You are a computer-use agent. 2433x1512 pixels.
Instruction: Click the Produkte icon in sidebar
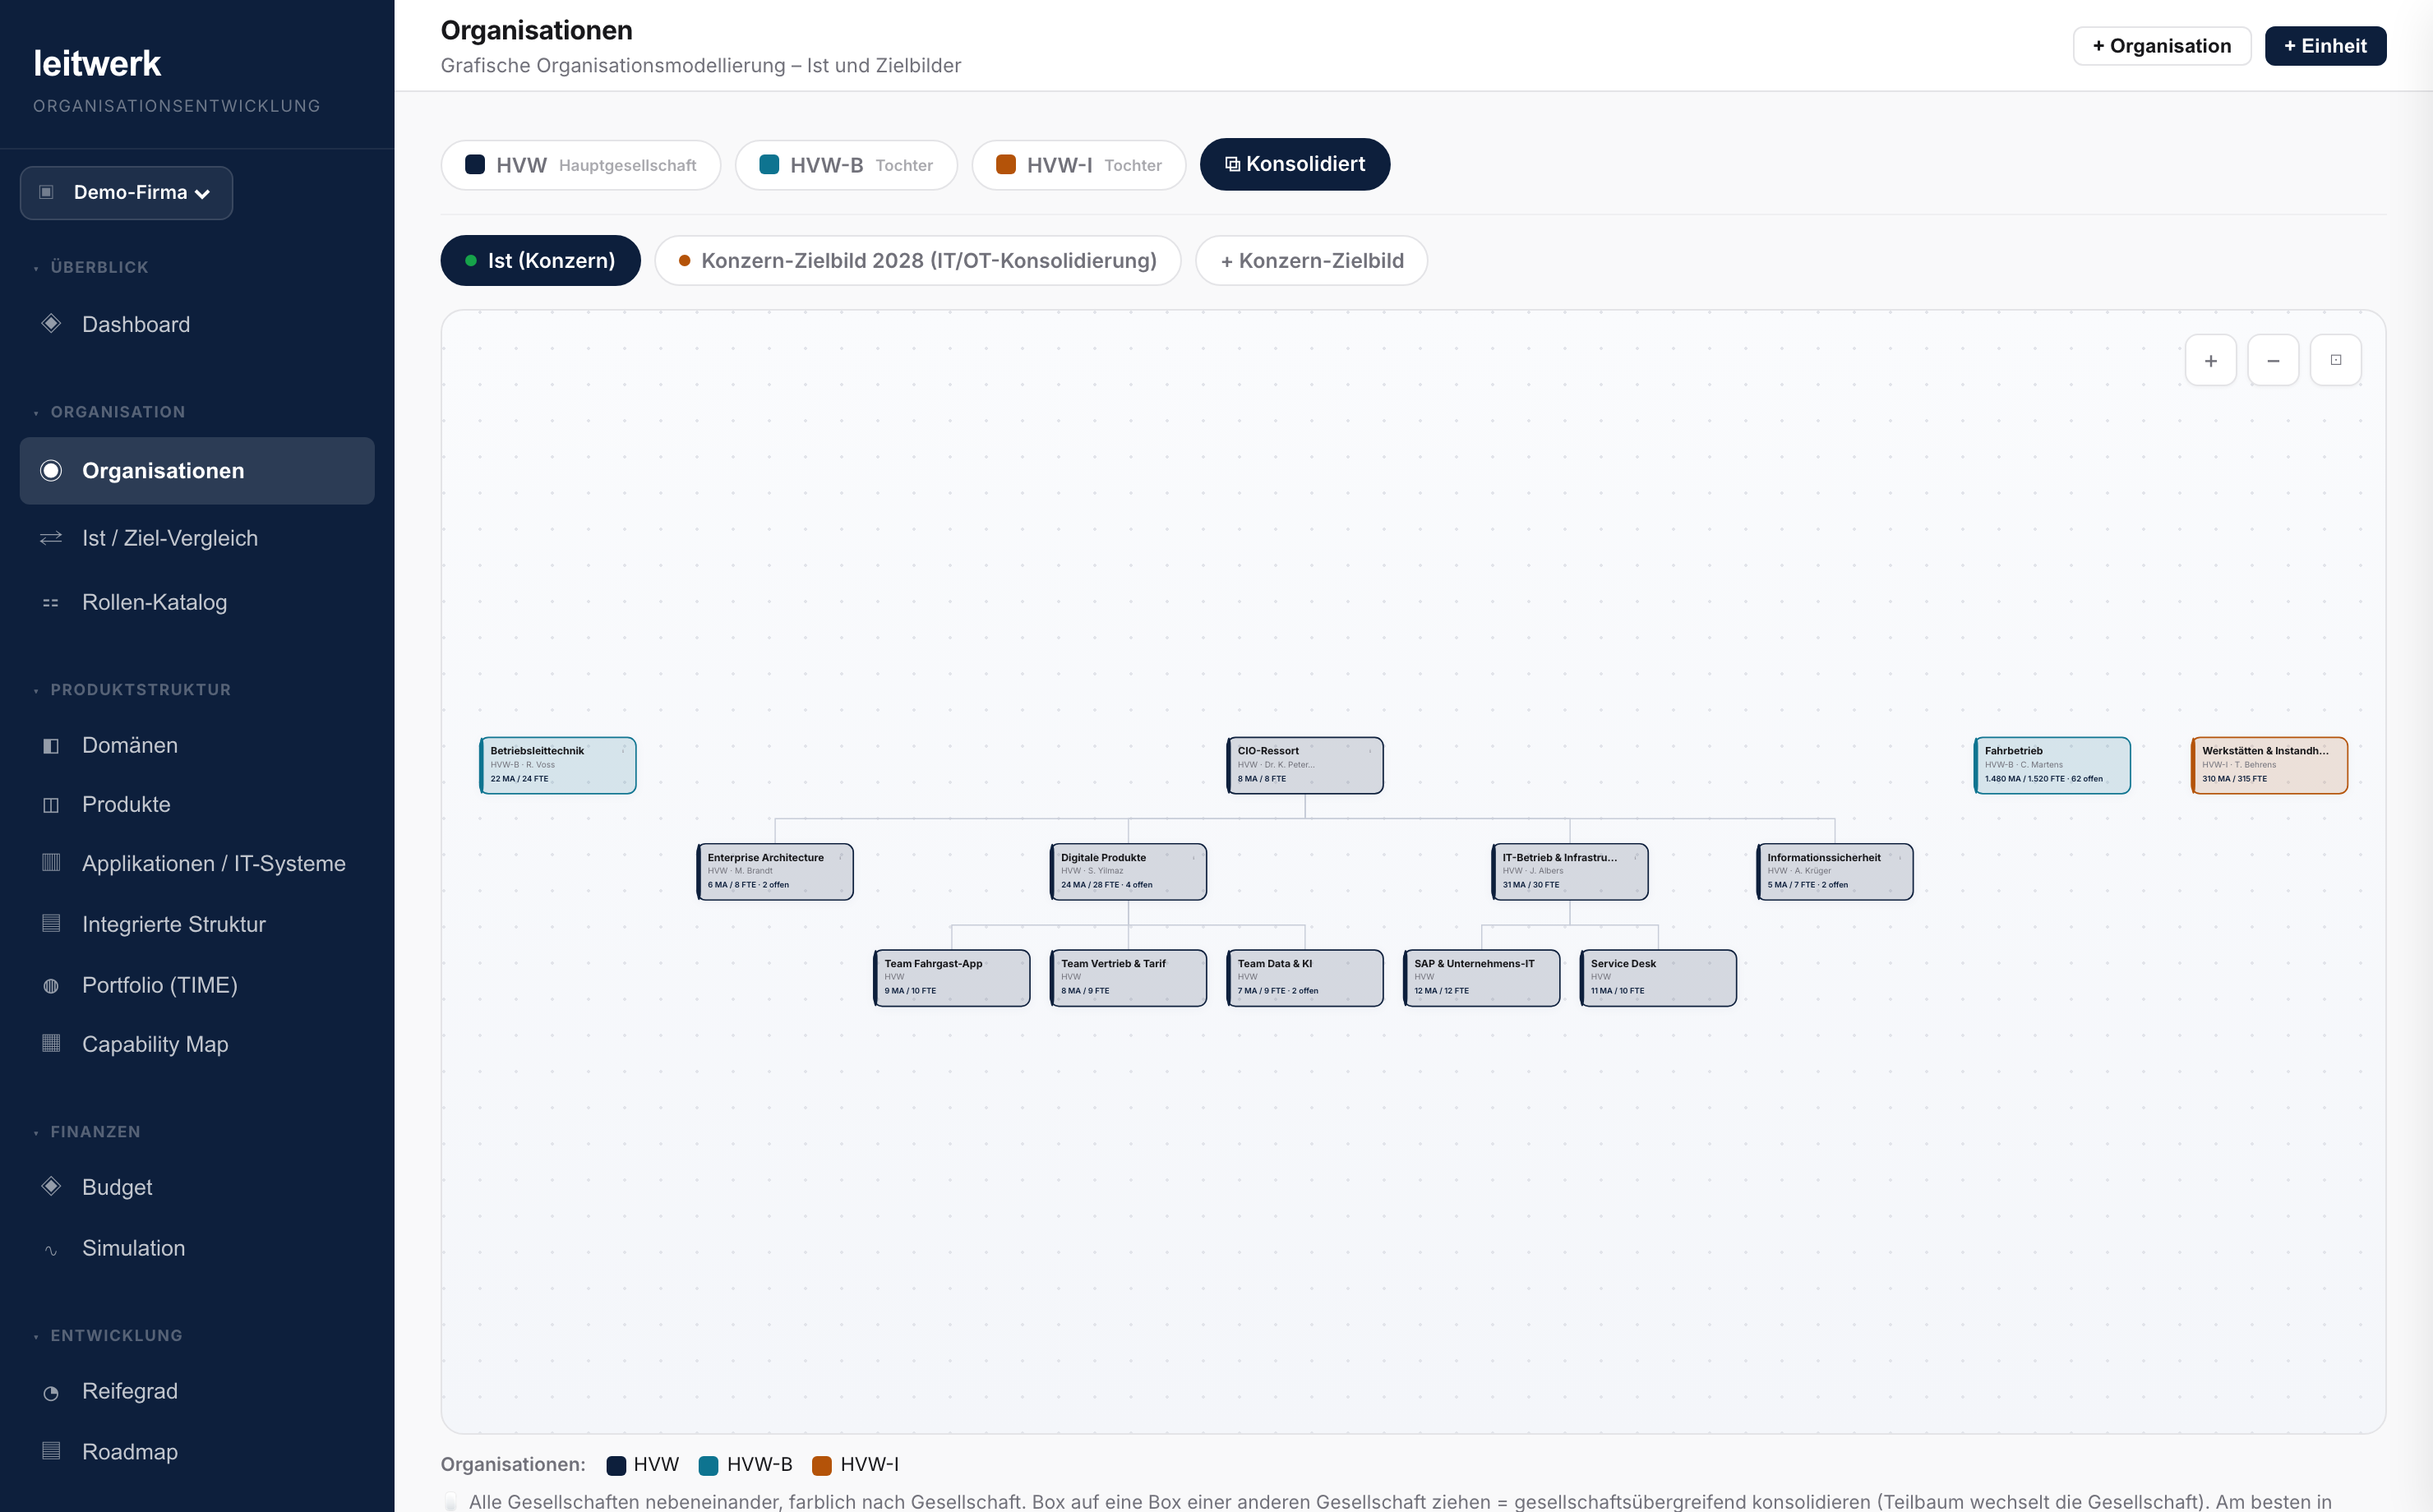(51, 805)
